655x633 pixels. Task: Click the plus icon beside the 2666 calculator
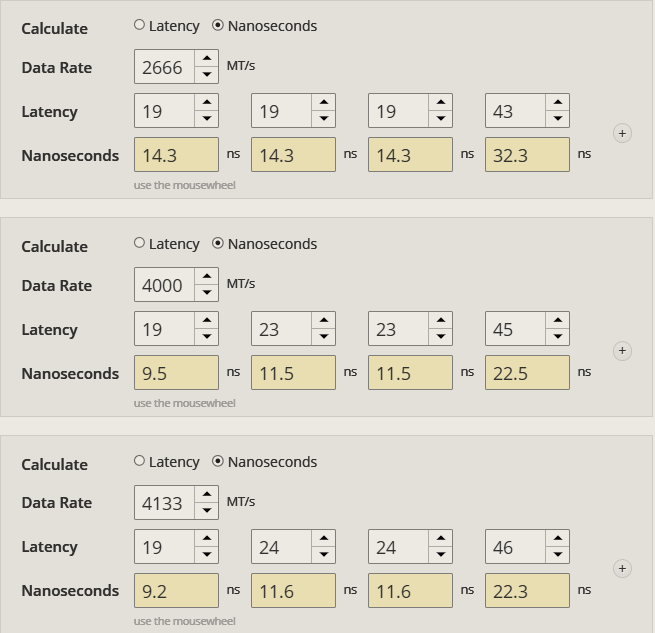pyautogui.click(x=622, y=133)
